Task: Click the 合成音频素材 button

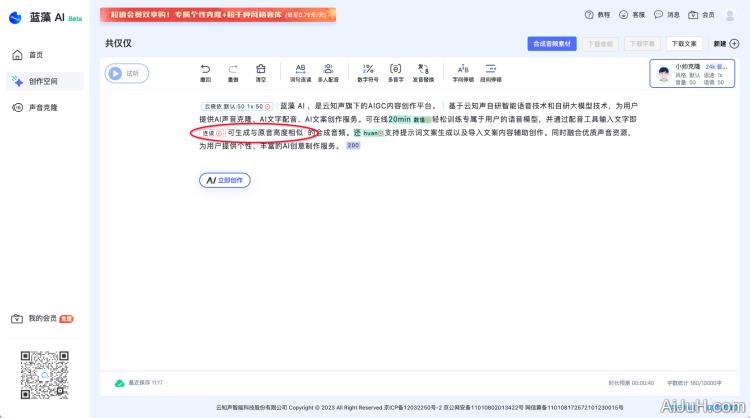Action: tap(552, 44)
